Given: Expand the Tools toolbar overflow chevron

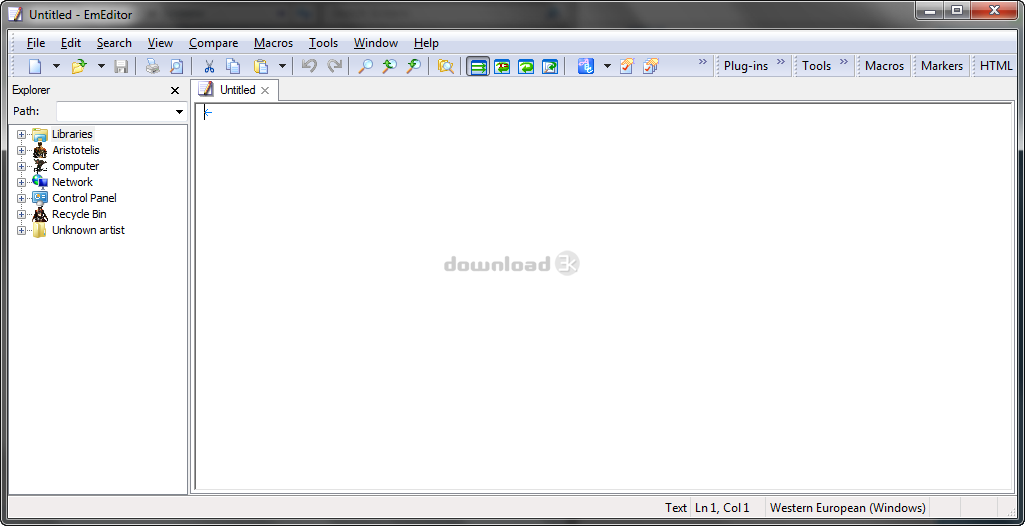Looking at the screenshot, I should pyautogui.click(x=843, y=62).
